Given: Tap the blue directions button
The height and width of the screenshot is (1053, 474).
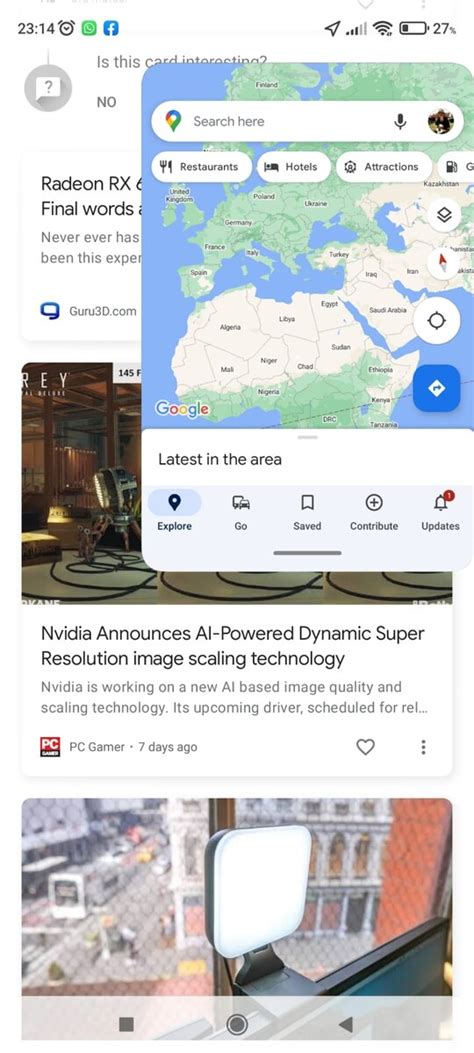Looking at the screenshot, I should point(436,388).
